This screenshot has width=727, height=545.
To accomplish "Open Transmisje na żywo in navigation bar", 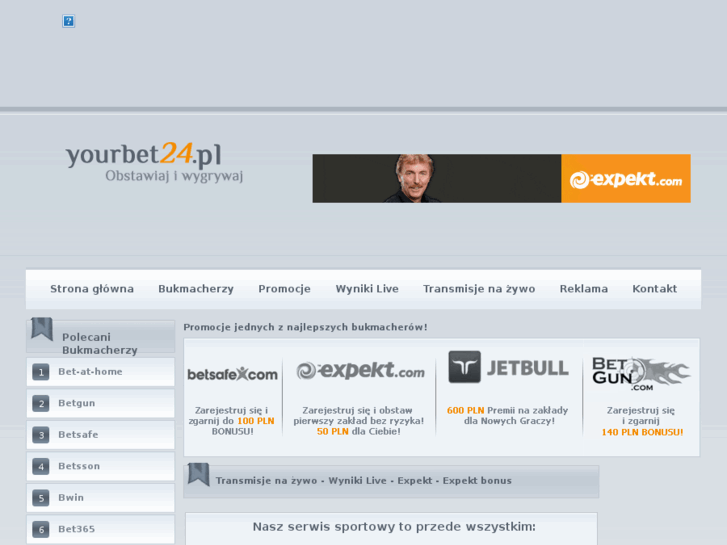I will (x=479, y=289).
